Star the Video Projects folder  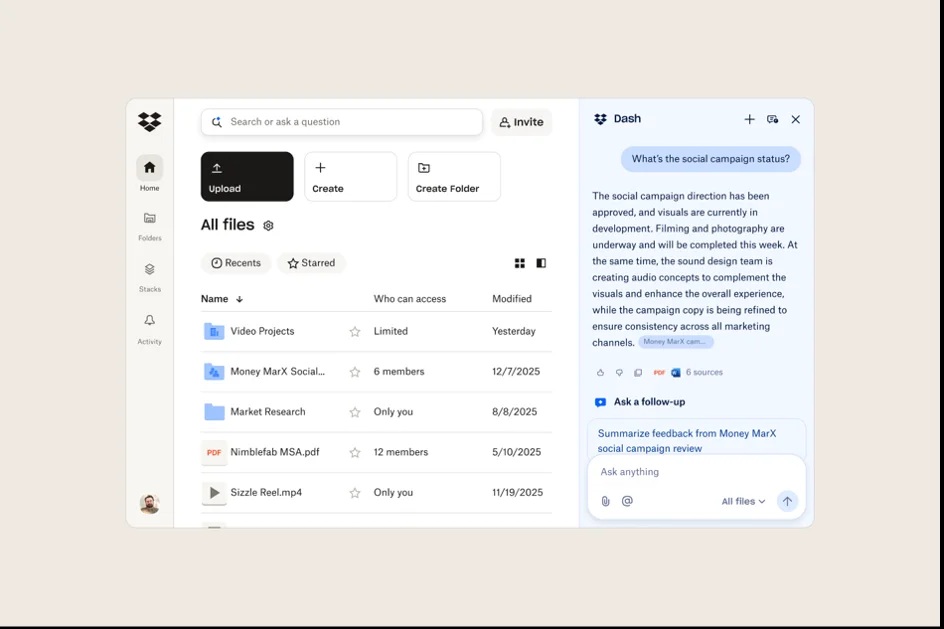click(354, 332)
